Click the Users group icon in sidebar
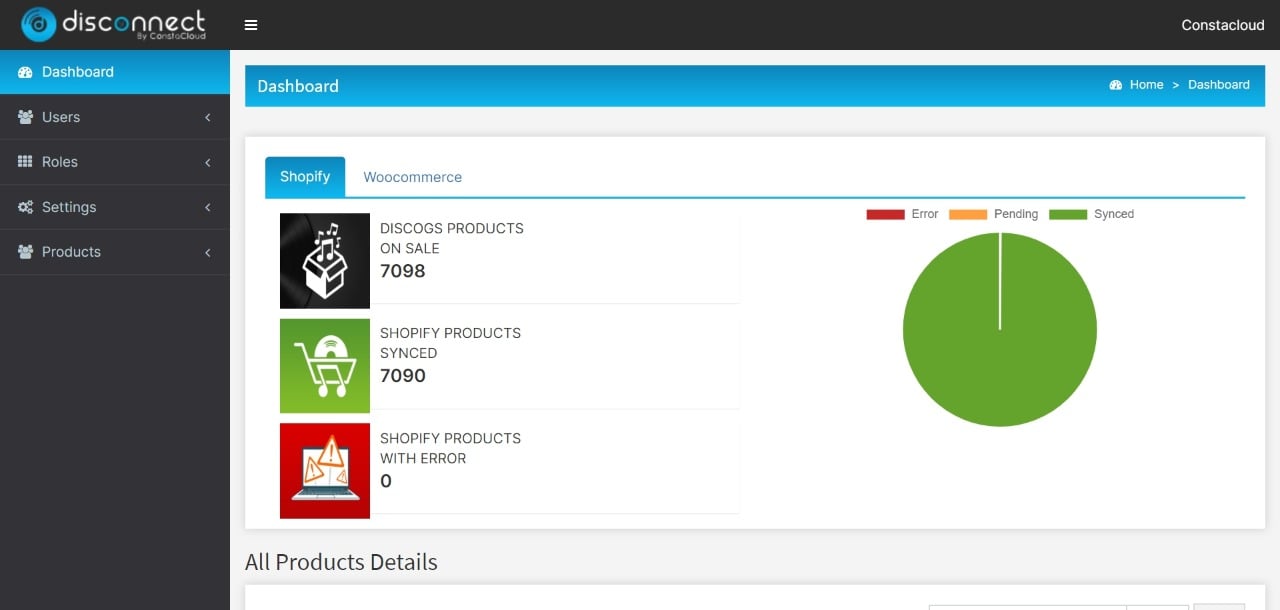This screenshot has height=610, width=1280. click(26, 117)
